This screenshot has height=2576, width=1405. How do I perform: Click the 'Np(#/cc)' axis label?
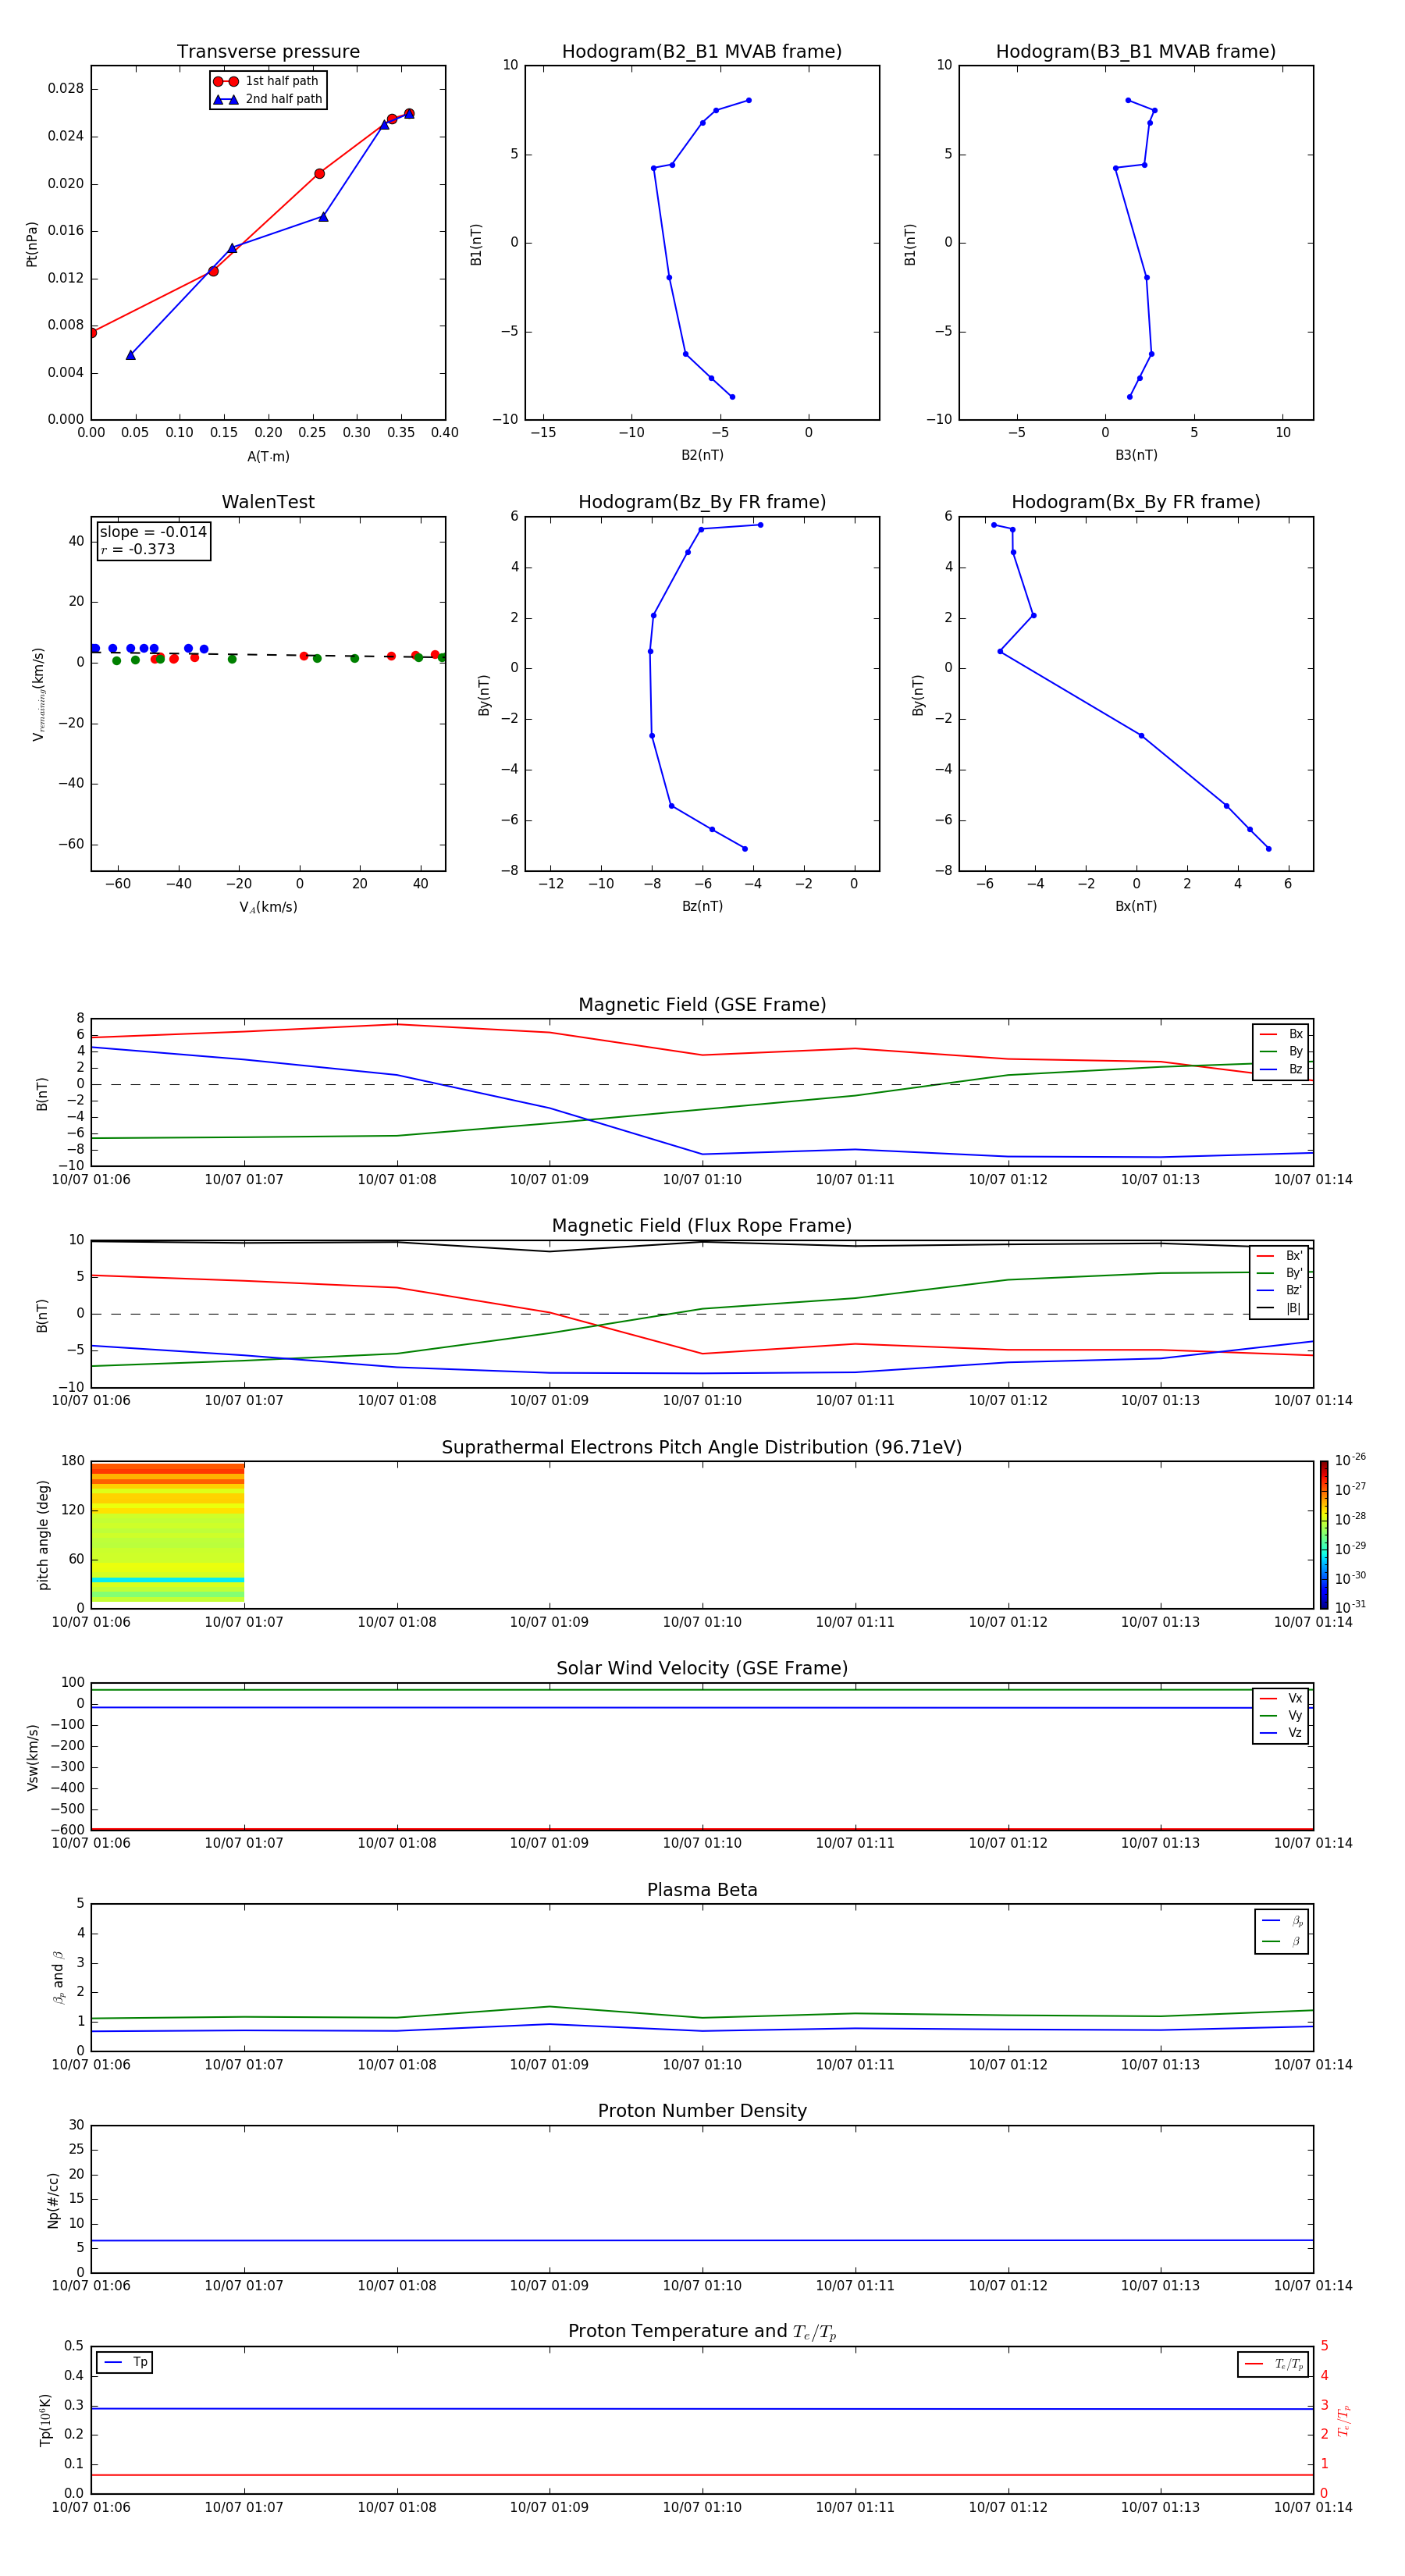54,2200
